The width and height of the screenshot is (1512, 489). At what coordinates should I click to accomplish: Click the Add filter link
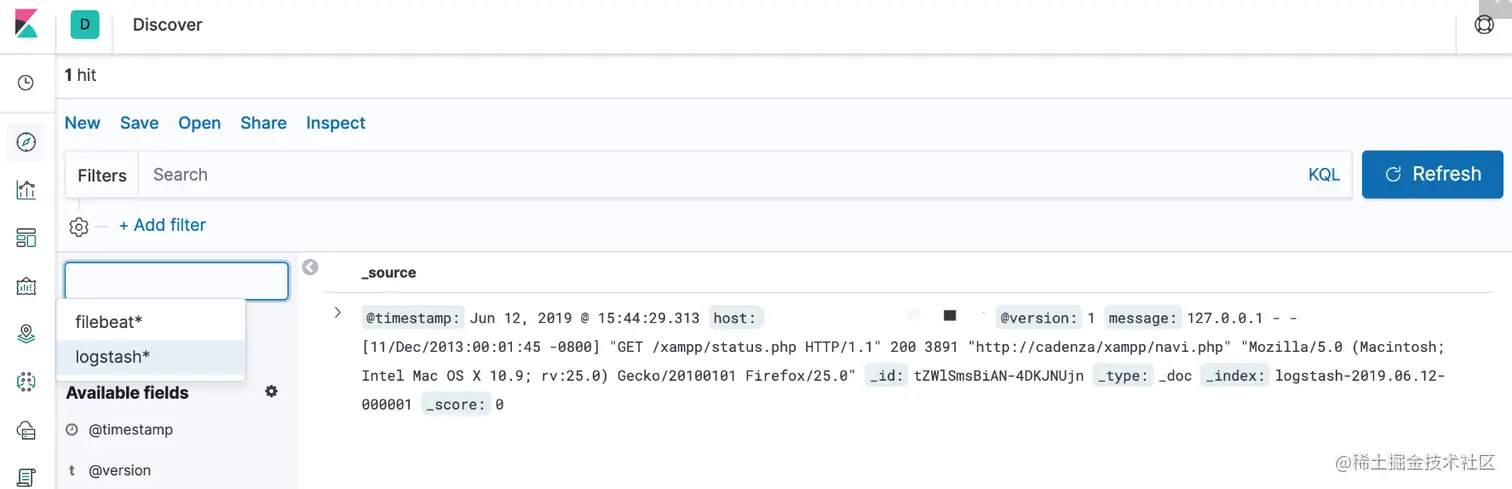coord(162,225)
